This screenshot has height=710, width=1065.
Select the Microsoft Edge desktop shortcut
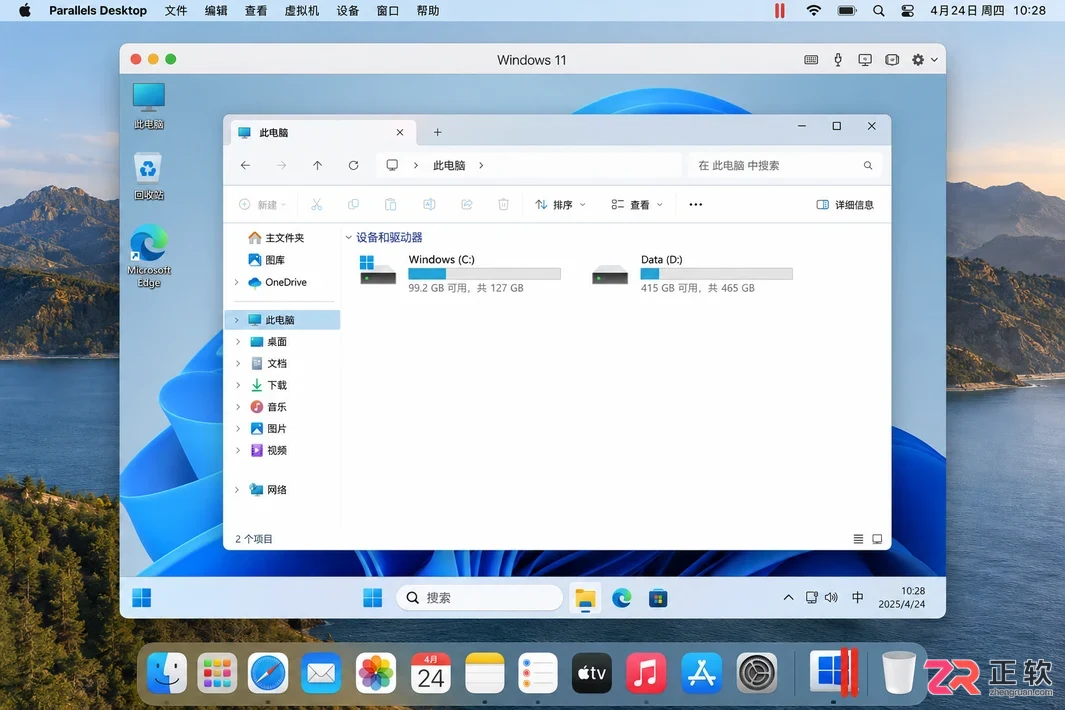pos(149,256)
